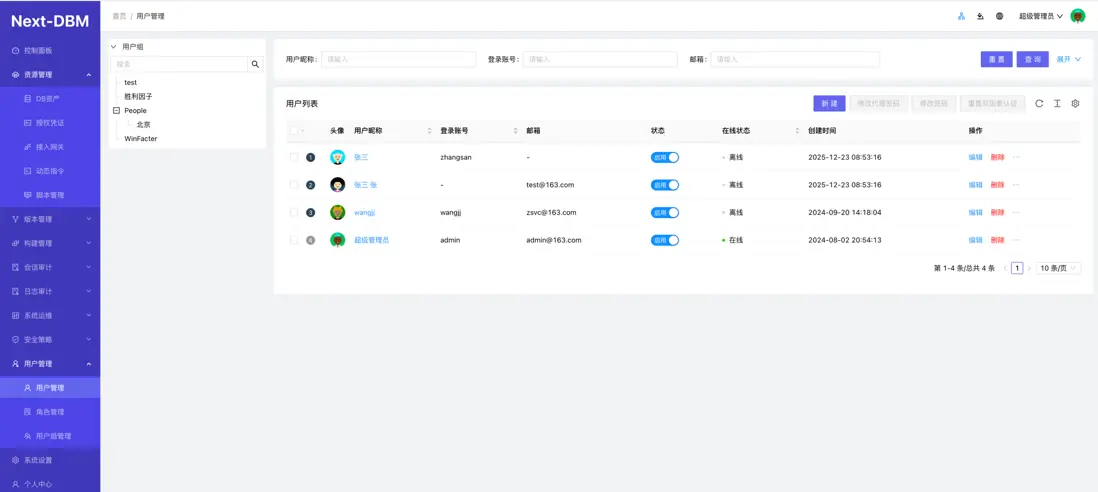
Task: Open the topology icon in the top header
Action: 961,16
